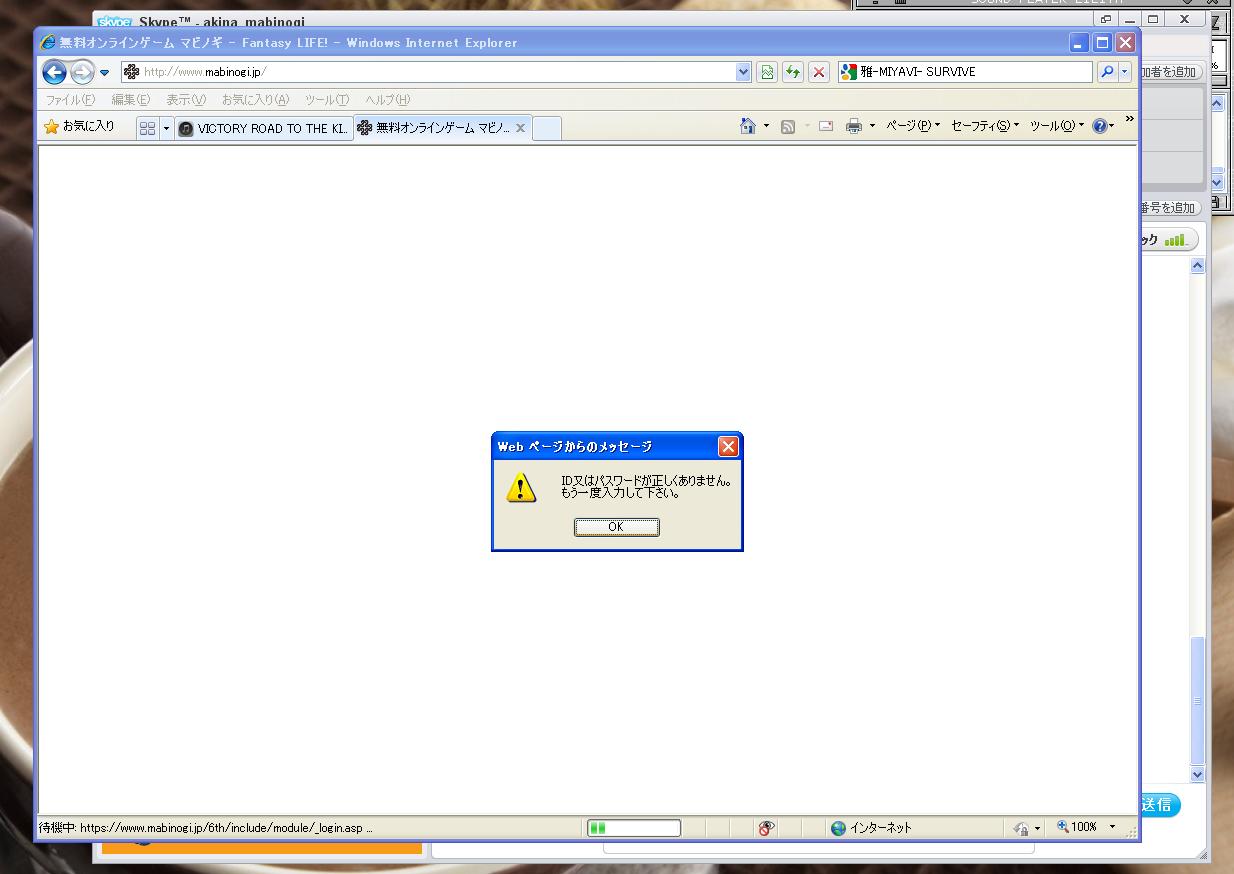Image resolution: width=1234 pixels, height=874 pixels.
Task: Click the Print icon in command bar
Action: point(853,126)
